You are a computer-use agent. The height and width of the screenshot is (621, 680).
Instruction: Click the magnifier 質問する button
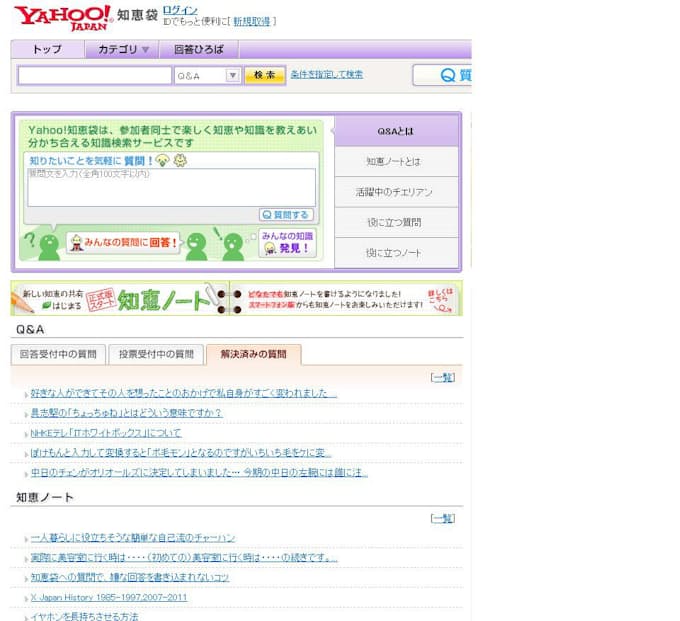[x=286, y=215]
